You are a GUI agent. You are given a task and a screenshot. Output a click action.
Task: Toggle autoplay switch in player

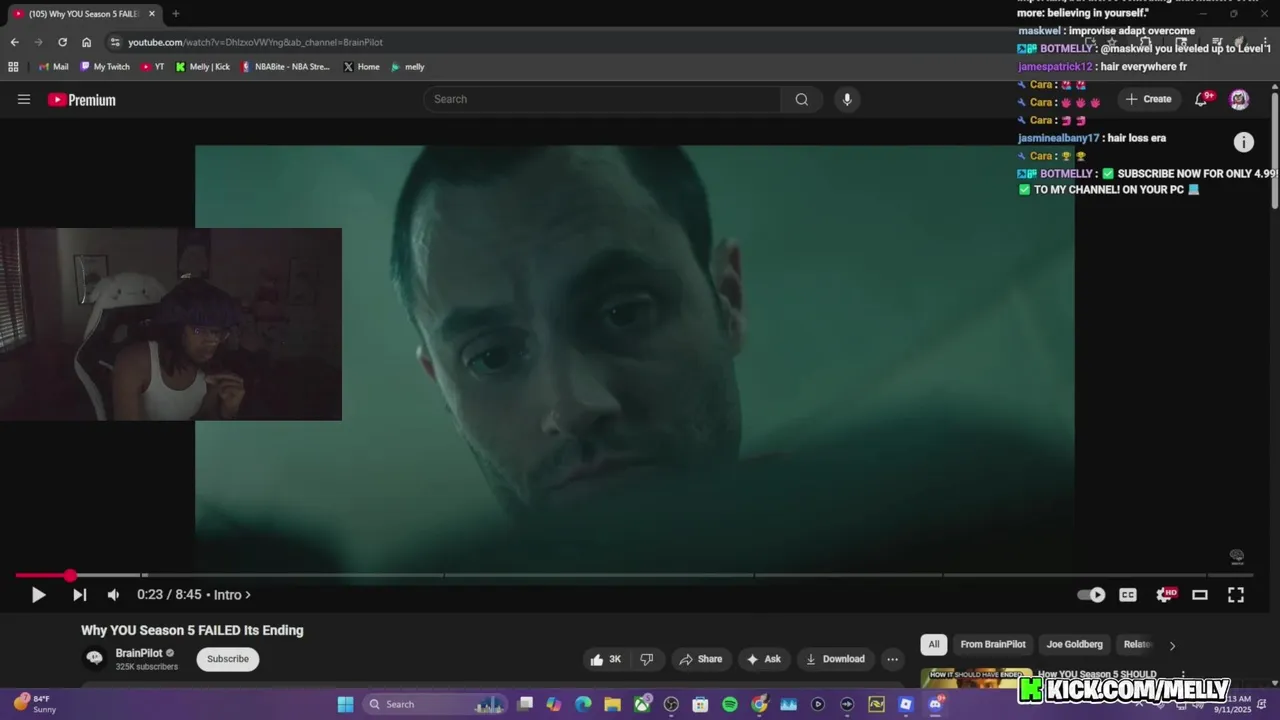tap(1091, 595)
